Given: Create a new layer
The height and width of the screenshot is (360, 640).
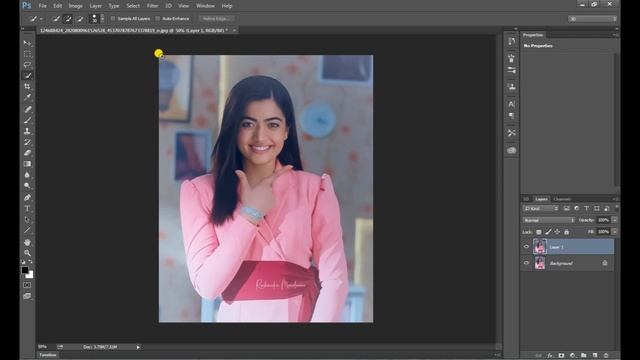Looking at the screenshot, I should (x=595, y=356).
